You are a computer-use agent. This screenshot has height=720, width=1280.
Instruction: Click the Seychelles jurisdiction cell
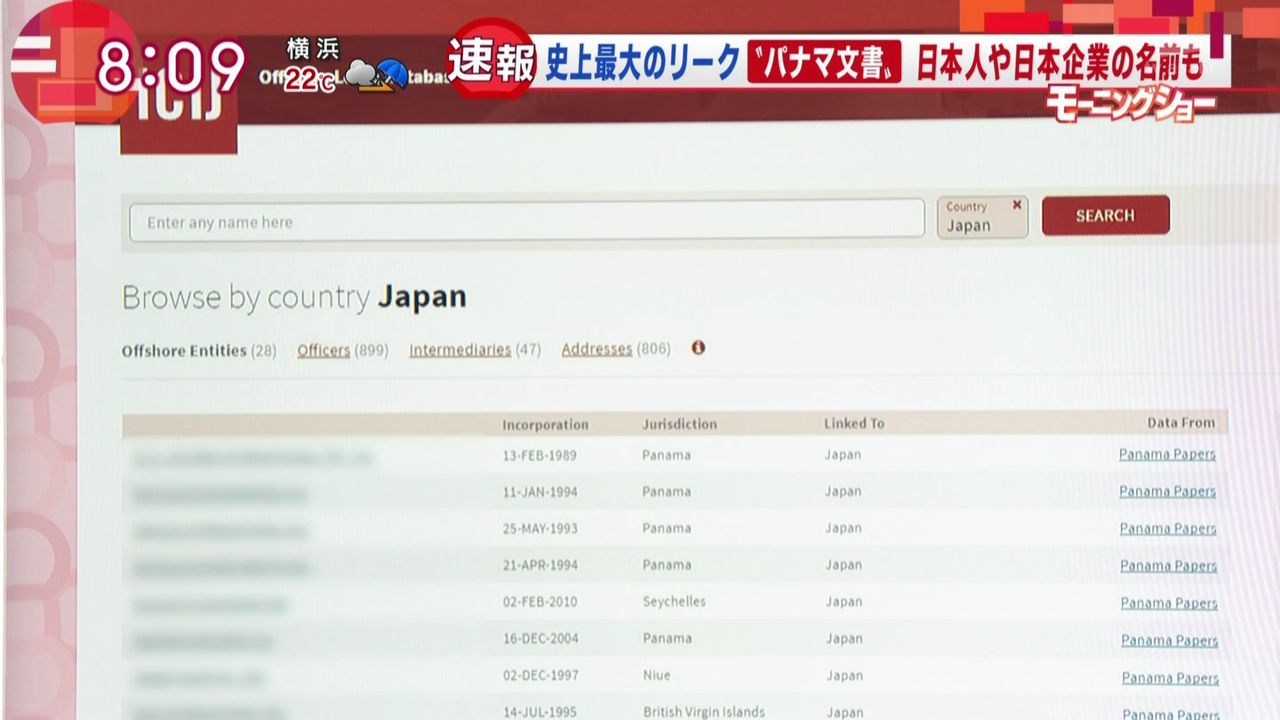[674, 601]
